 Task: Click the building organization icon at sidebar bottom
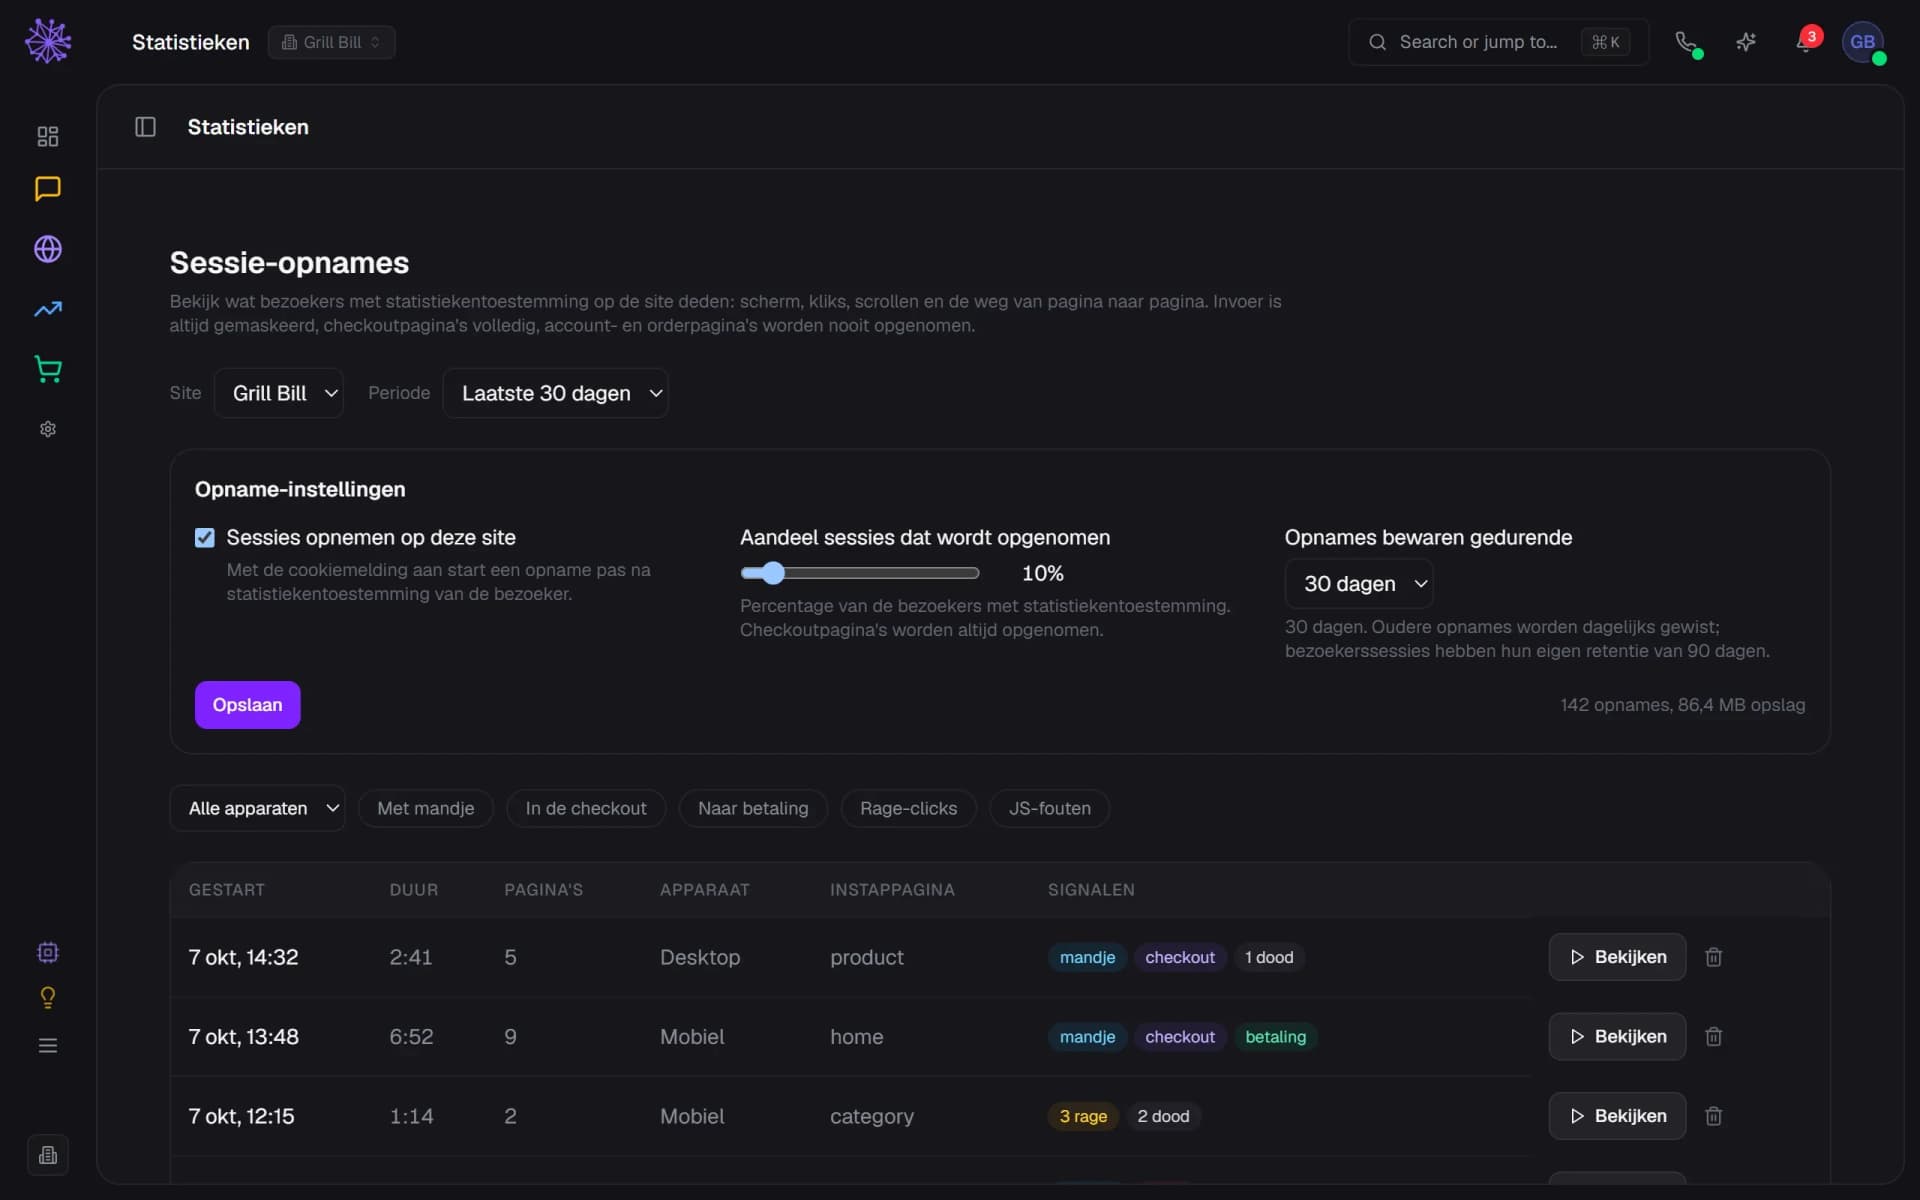tap(48, 1156)
